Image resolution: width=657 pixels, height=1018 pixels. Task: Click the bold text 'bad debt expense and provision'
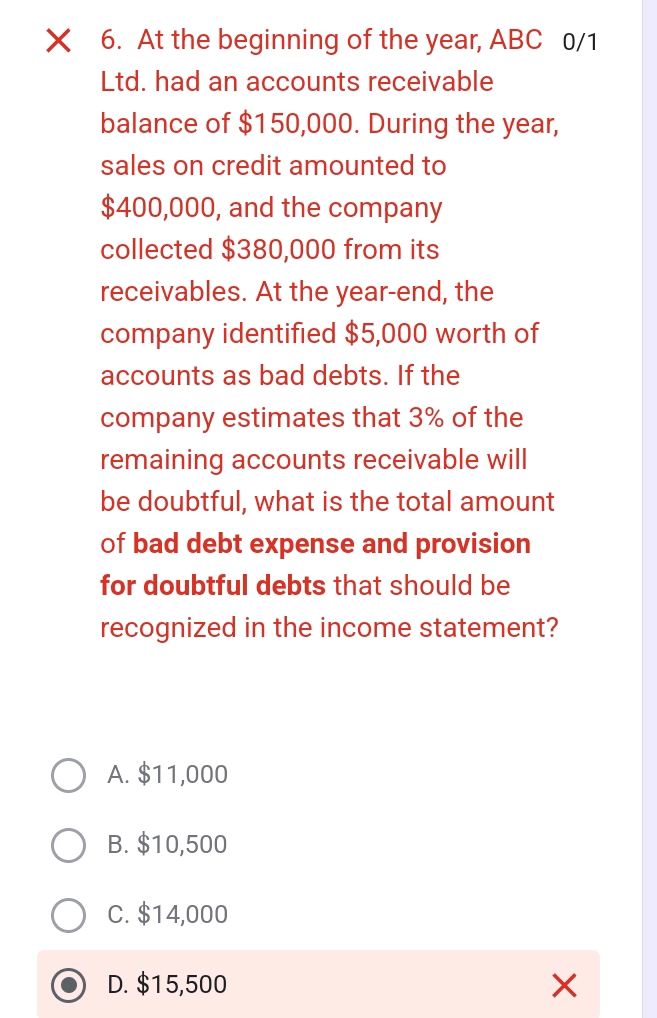332,544
